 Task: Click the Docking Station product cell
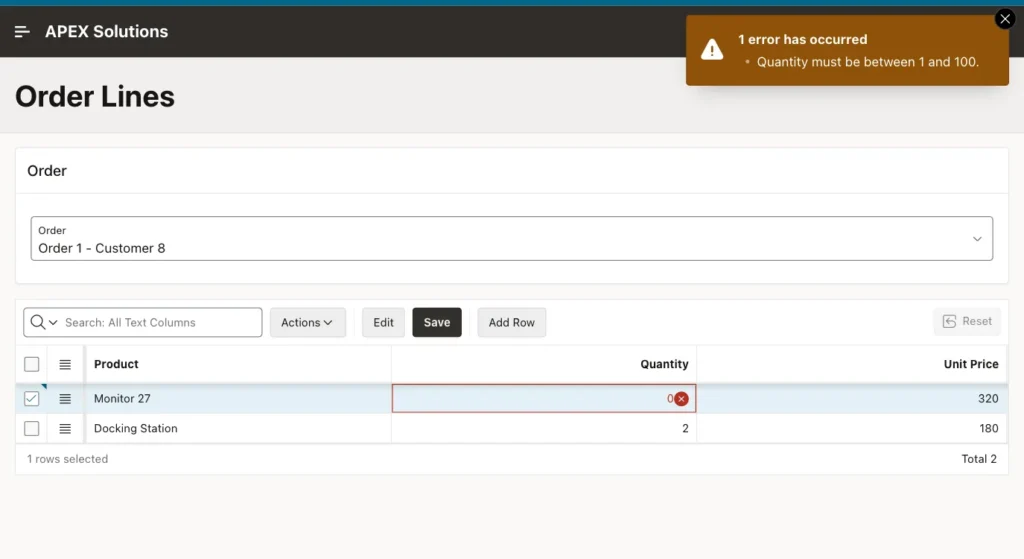[238, 428]
